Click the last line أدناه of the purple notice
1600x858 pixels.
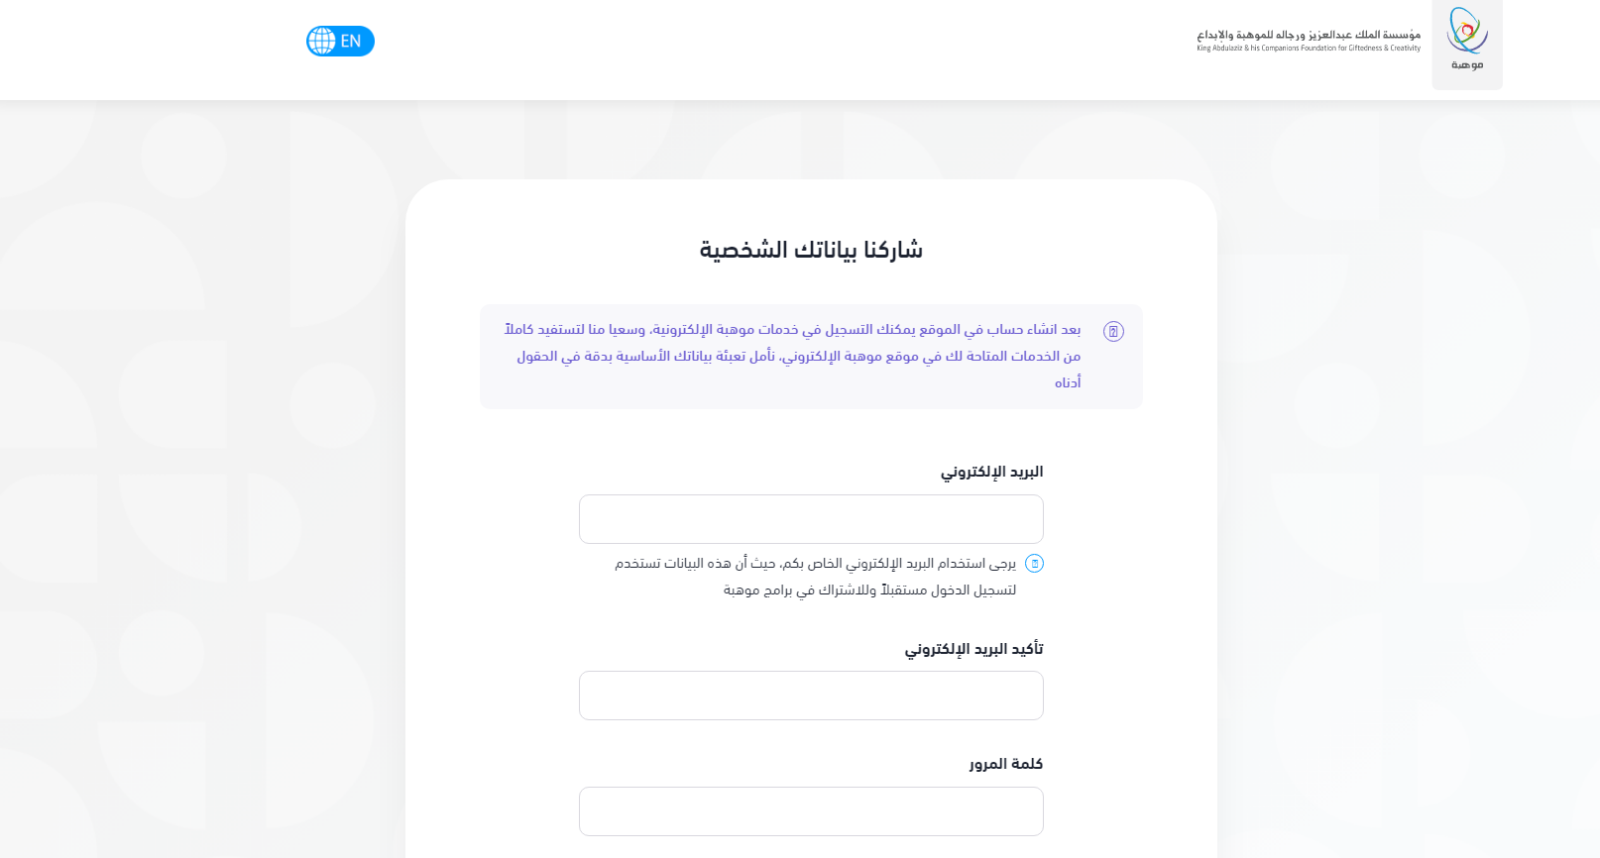1067,383
